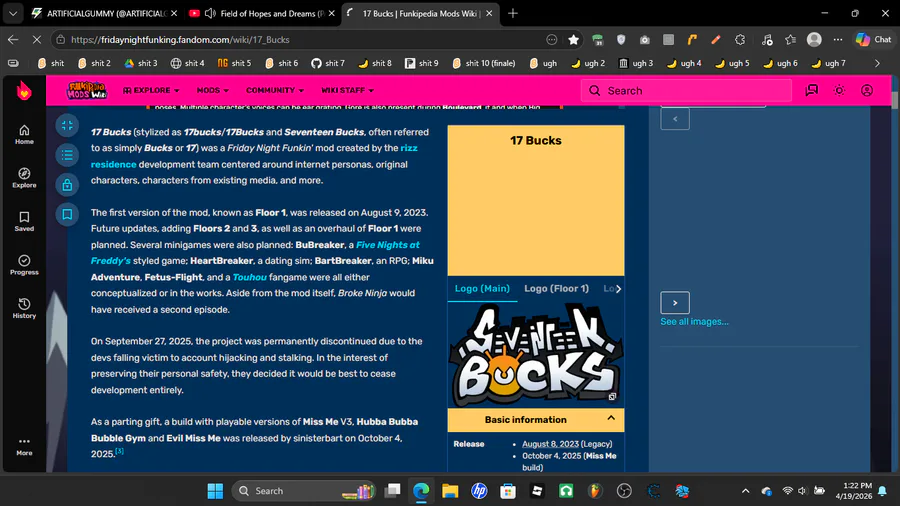900x506 pixels.
Task: Open the tab actions menu chevron
Action: pos(13,13)
